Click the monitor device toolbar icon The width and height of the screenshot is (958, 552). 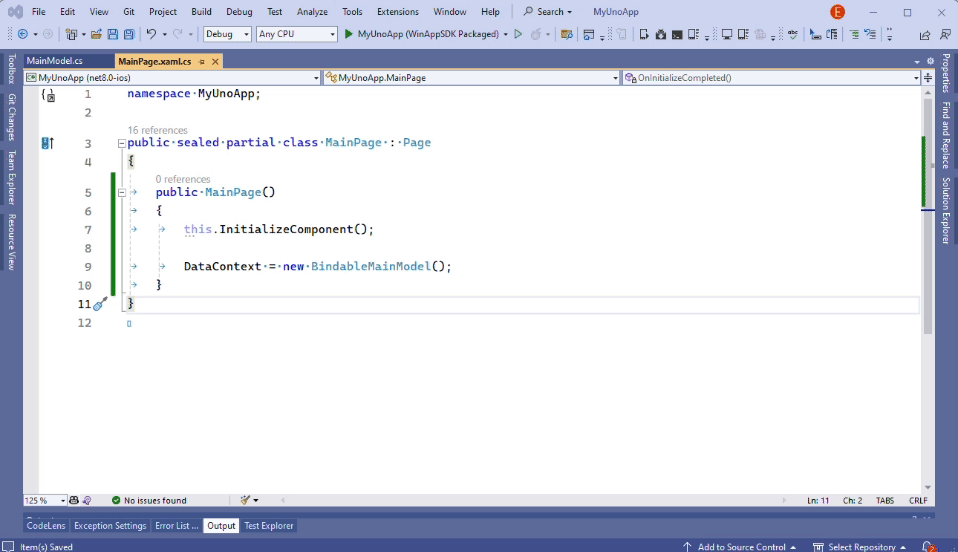[726, 34]
